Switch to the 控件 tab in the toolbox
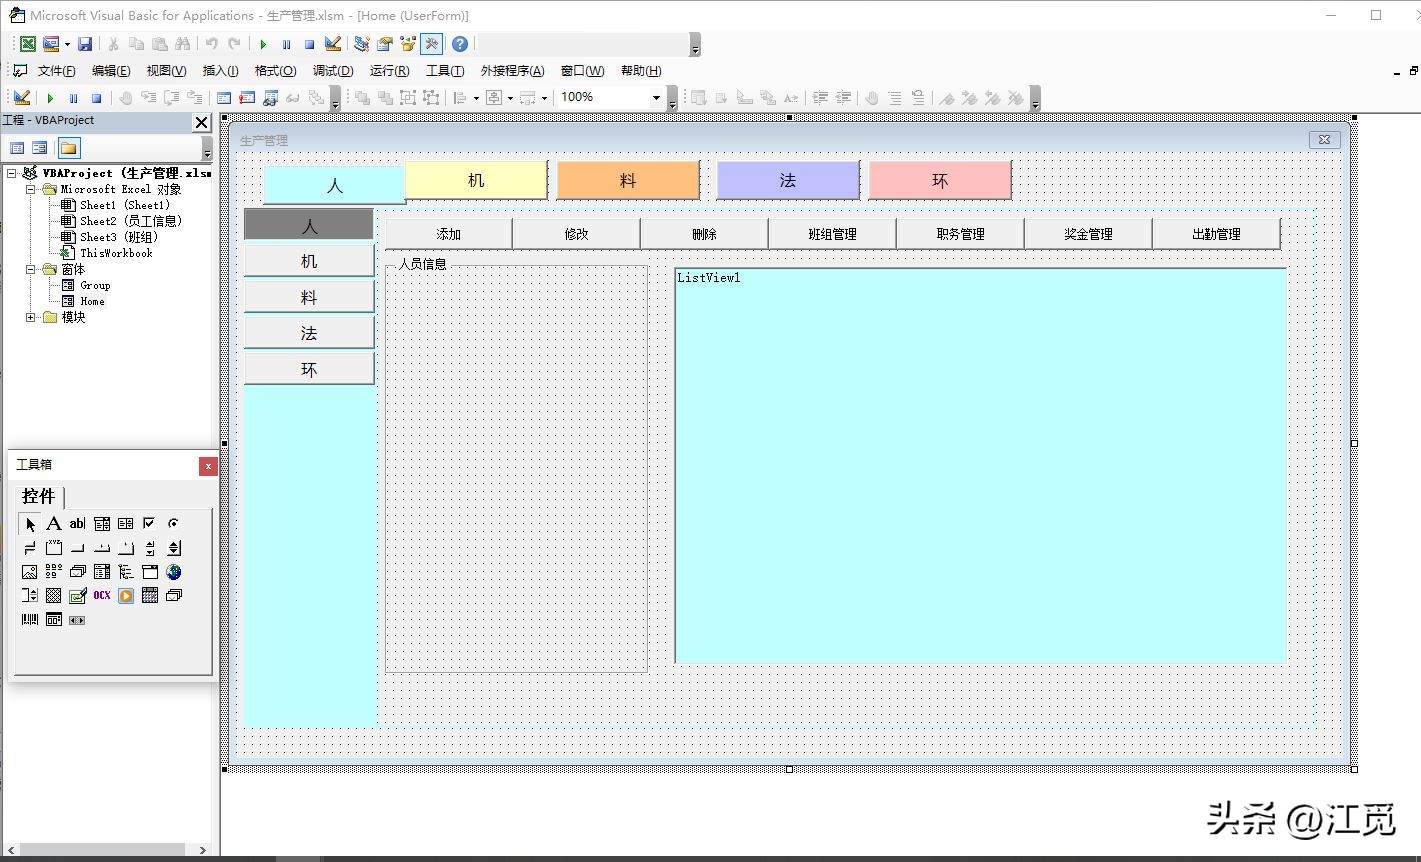The width and height of the screenshot is (1421, 862). pyautogui.click(x=38, y=497)
